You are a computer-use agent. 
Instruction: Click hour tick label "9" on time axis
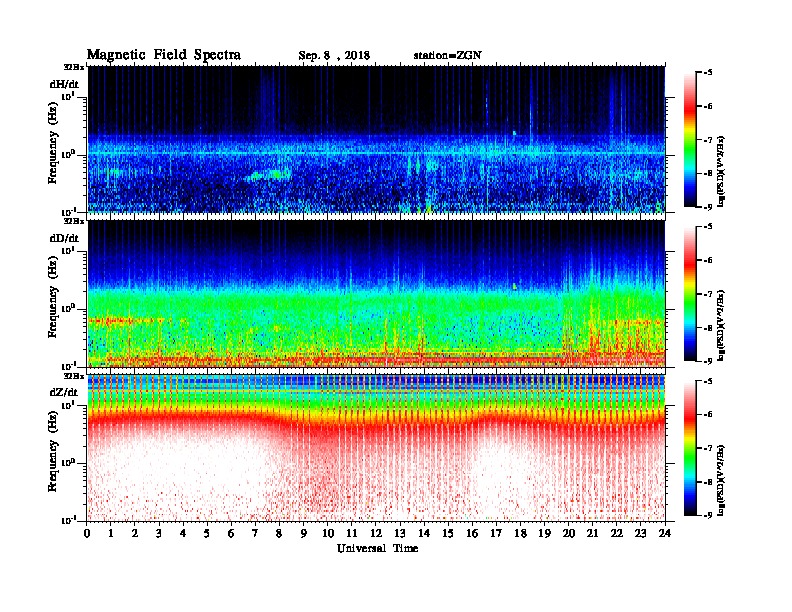pyautogui.click(x=304, y=534)
